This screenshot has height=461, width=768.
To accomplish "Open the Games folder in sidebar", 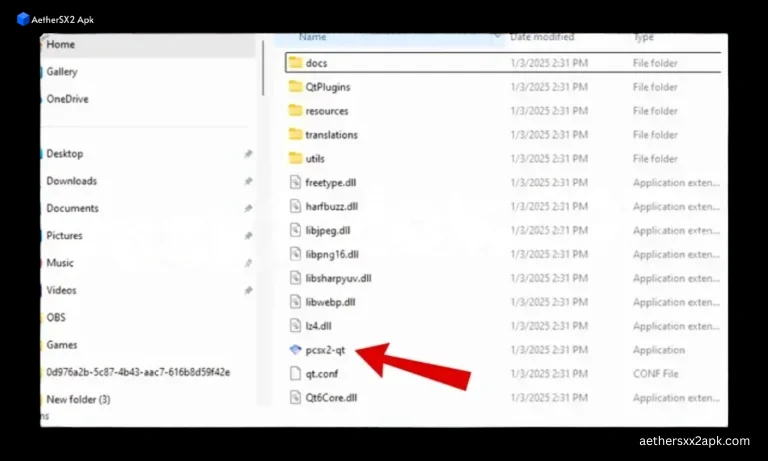I will point(62,345).
